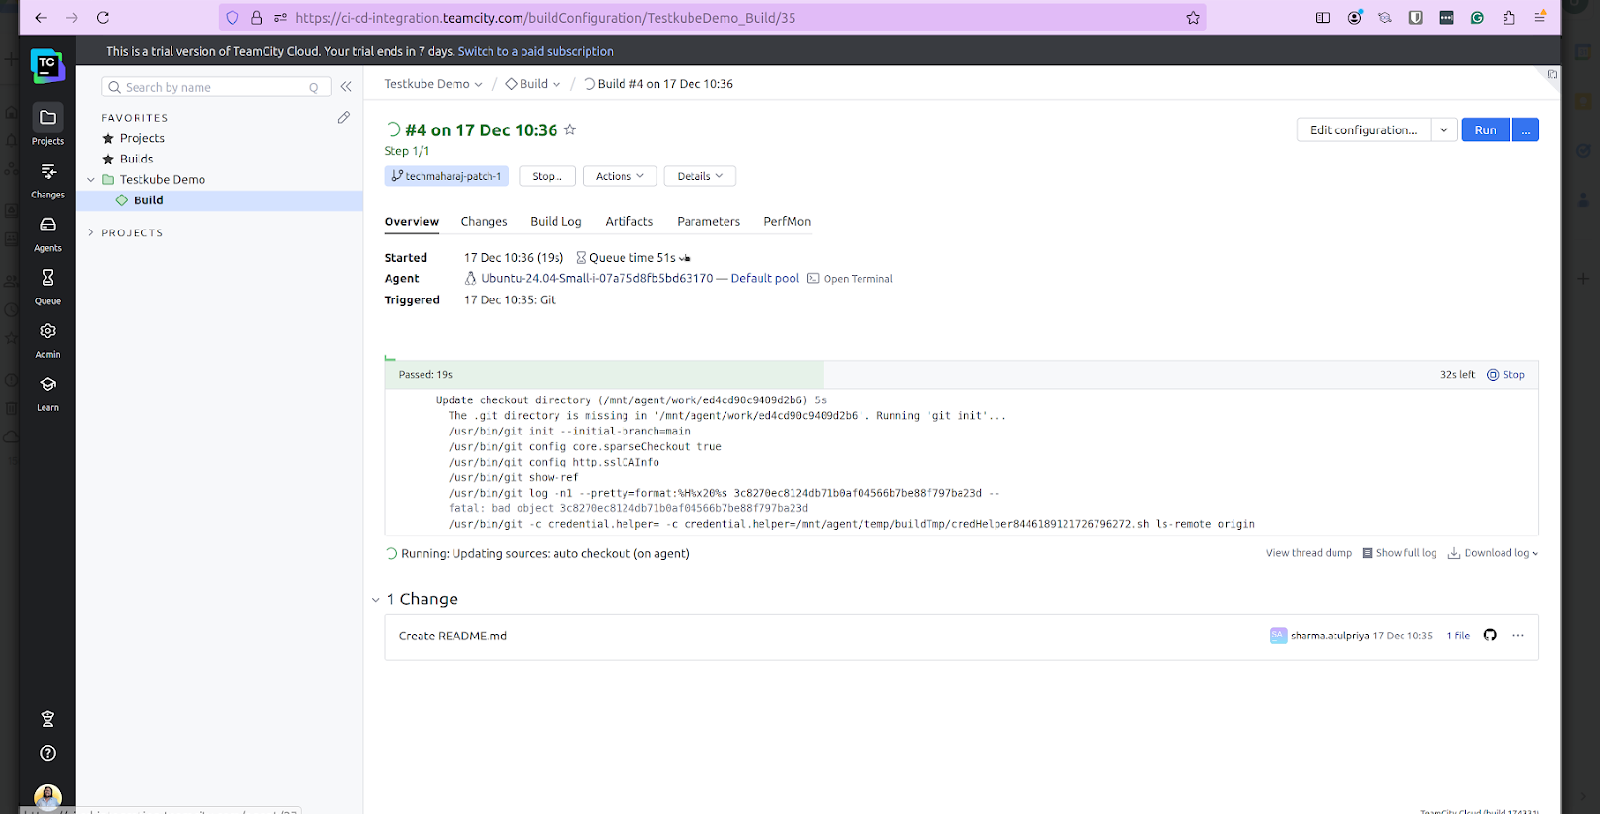Image resolution: width=1600 pixels, height=814 pixels.
Task: Click the browser address bar
Action: pos(713,18)
